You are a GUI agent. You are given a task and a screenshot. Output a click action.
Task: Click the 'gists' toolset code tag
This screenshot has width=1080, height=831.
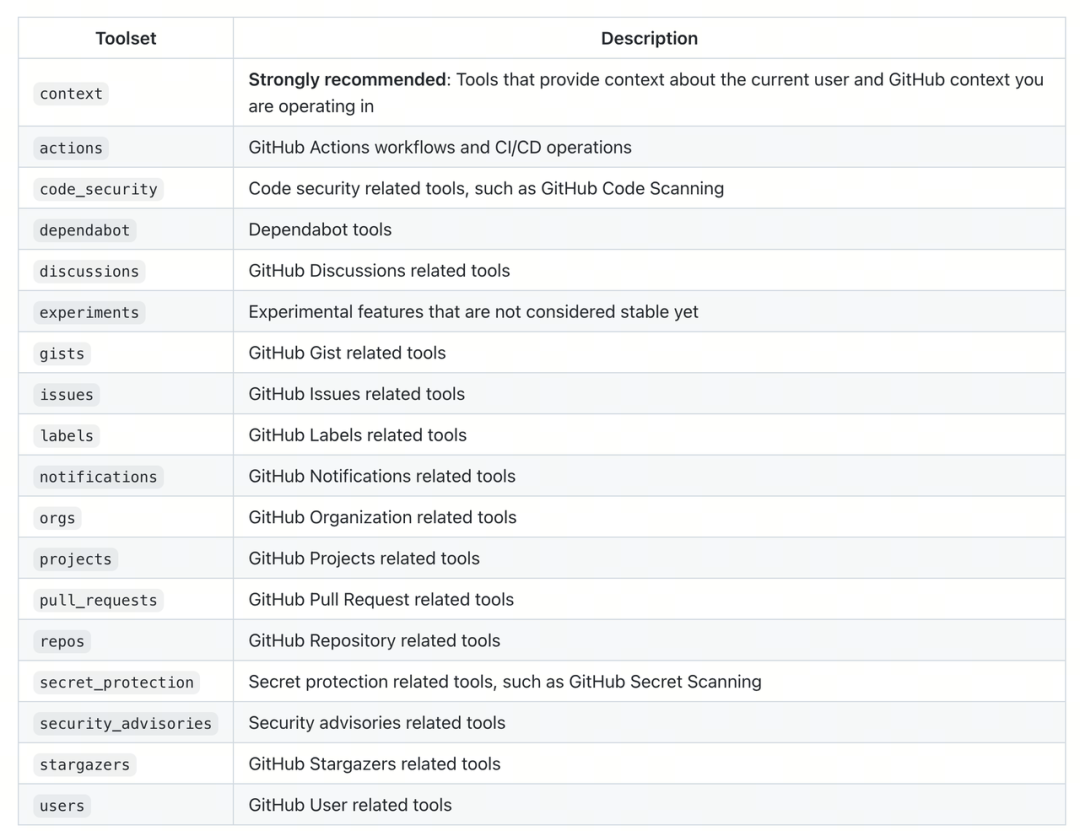[x=62, y=353]
